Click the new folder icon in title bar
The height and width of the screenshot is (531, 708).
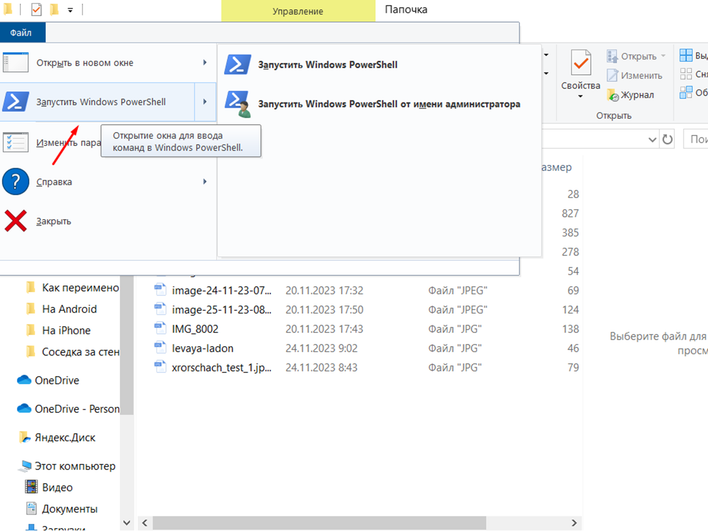click(x=54, y=9)
